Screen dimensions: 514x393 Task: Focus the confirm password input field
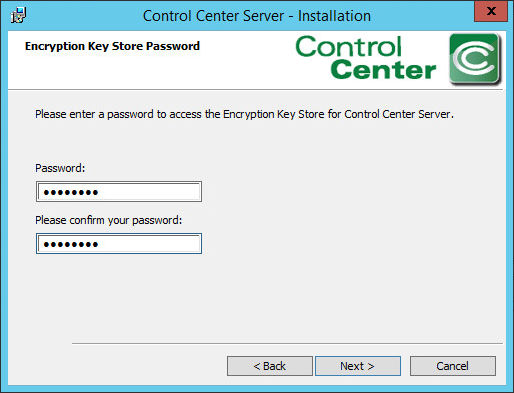(119, 244)
